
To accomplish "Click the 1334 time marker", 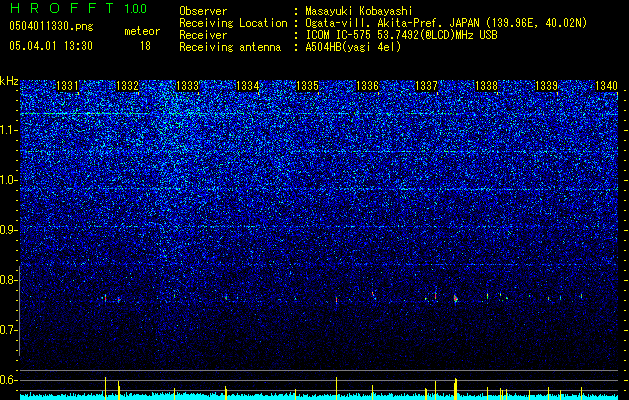I will (x=247, y=86).
